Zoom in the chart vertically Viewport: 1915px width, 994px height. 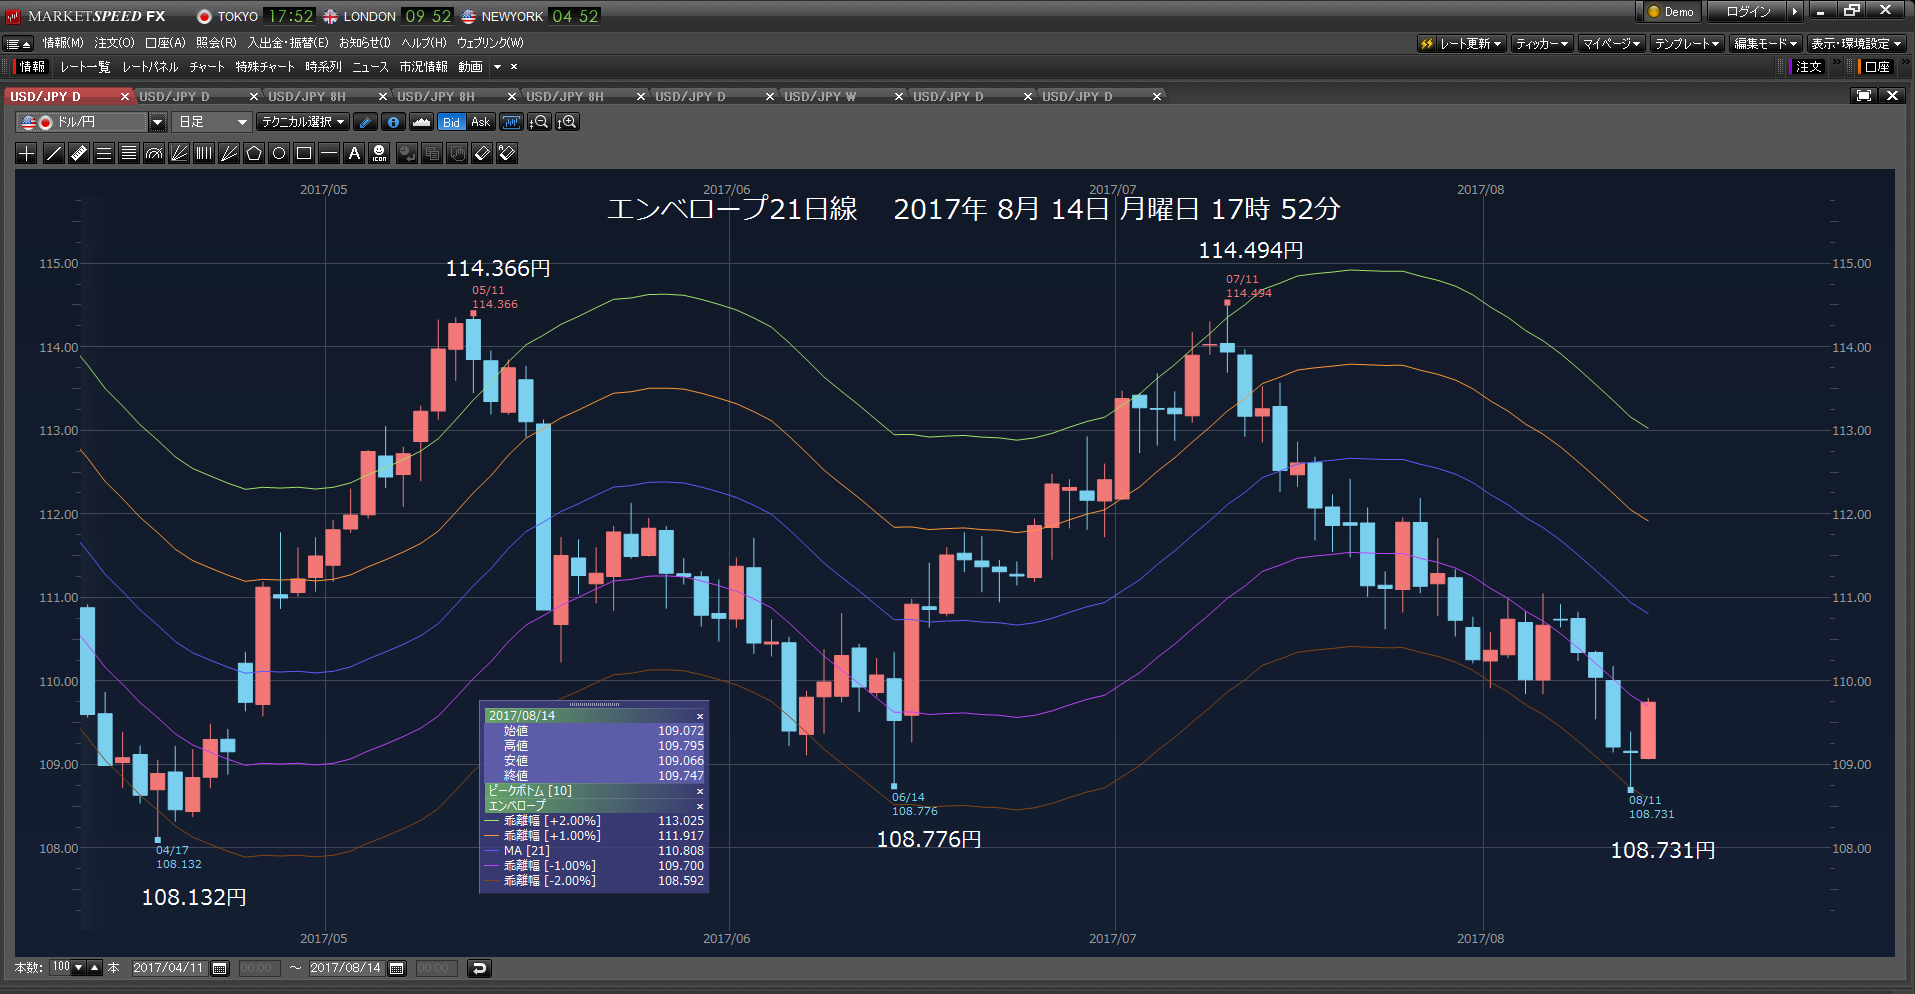[567, 122]
